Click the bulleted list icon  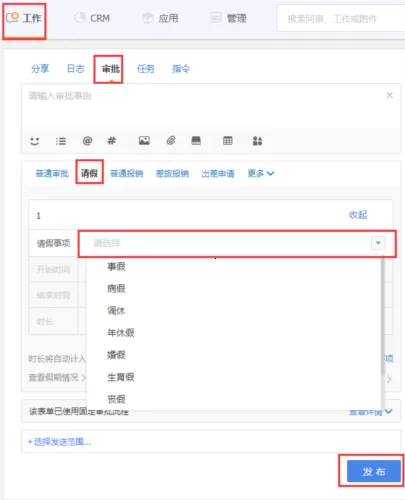(x=61, y=141)
